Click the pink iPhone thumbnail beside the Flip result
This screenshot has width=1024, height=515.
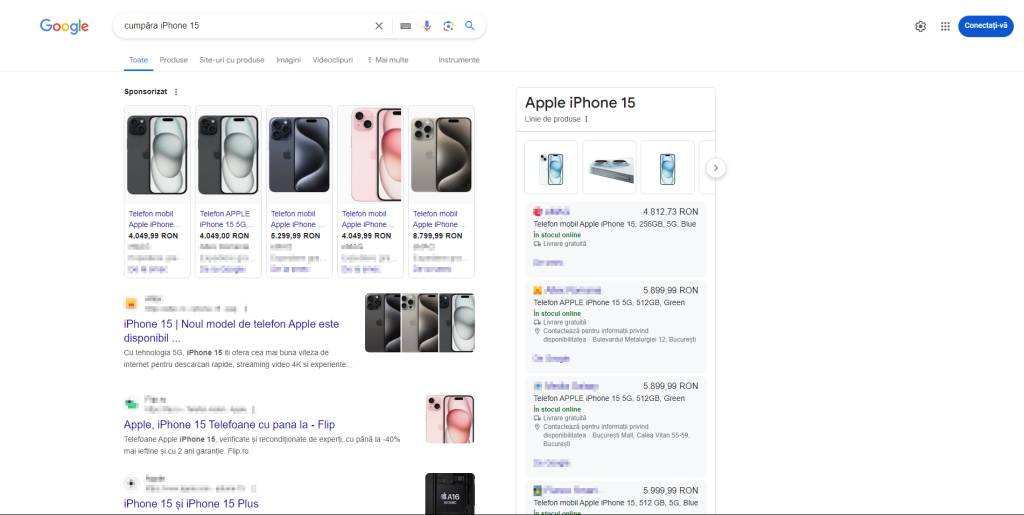point(450,419)
